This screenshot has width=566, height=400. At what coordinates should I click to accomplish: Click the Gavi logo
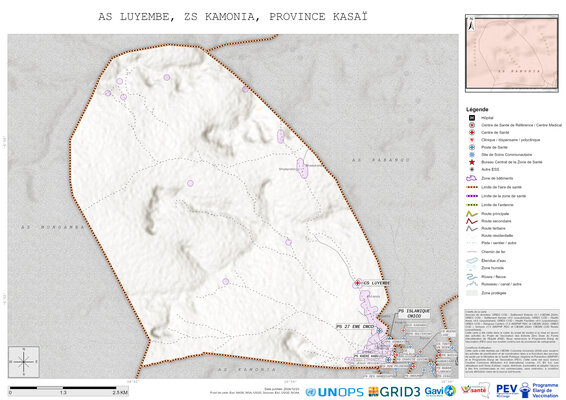pos(440,391)
